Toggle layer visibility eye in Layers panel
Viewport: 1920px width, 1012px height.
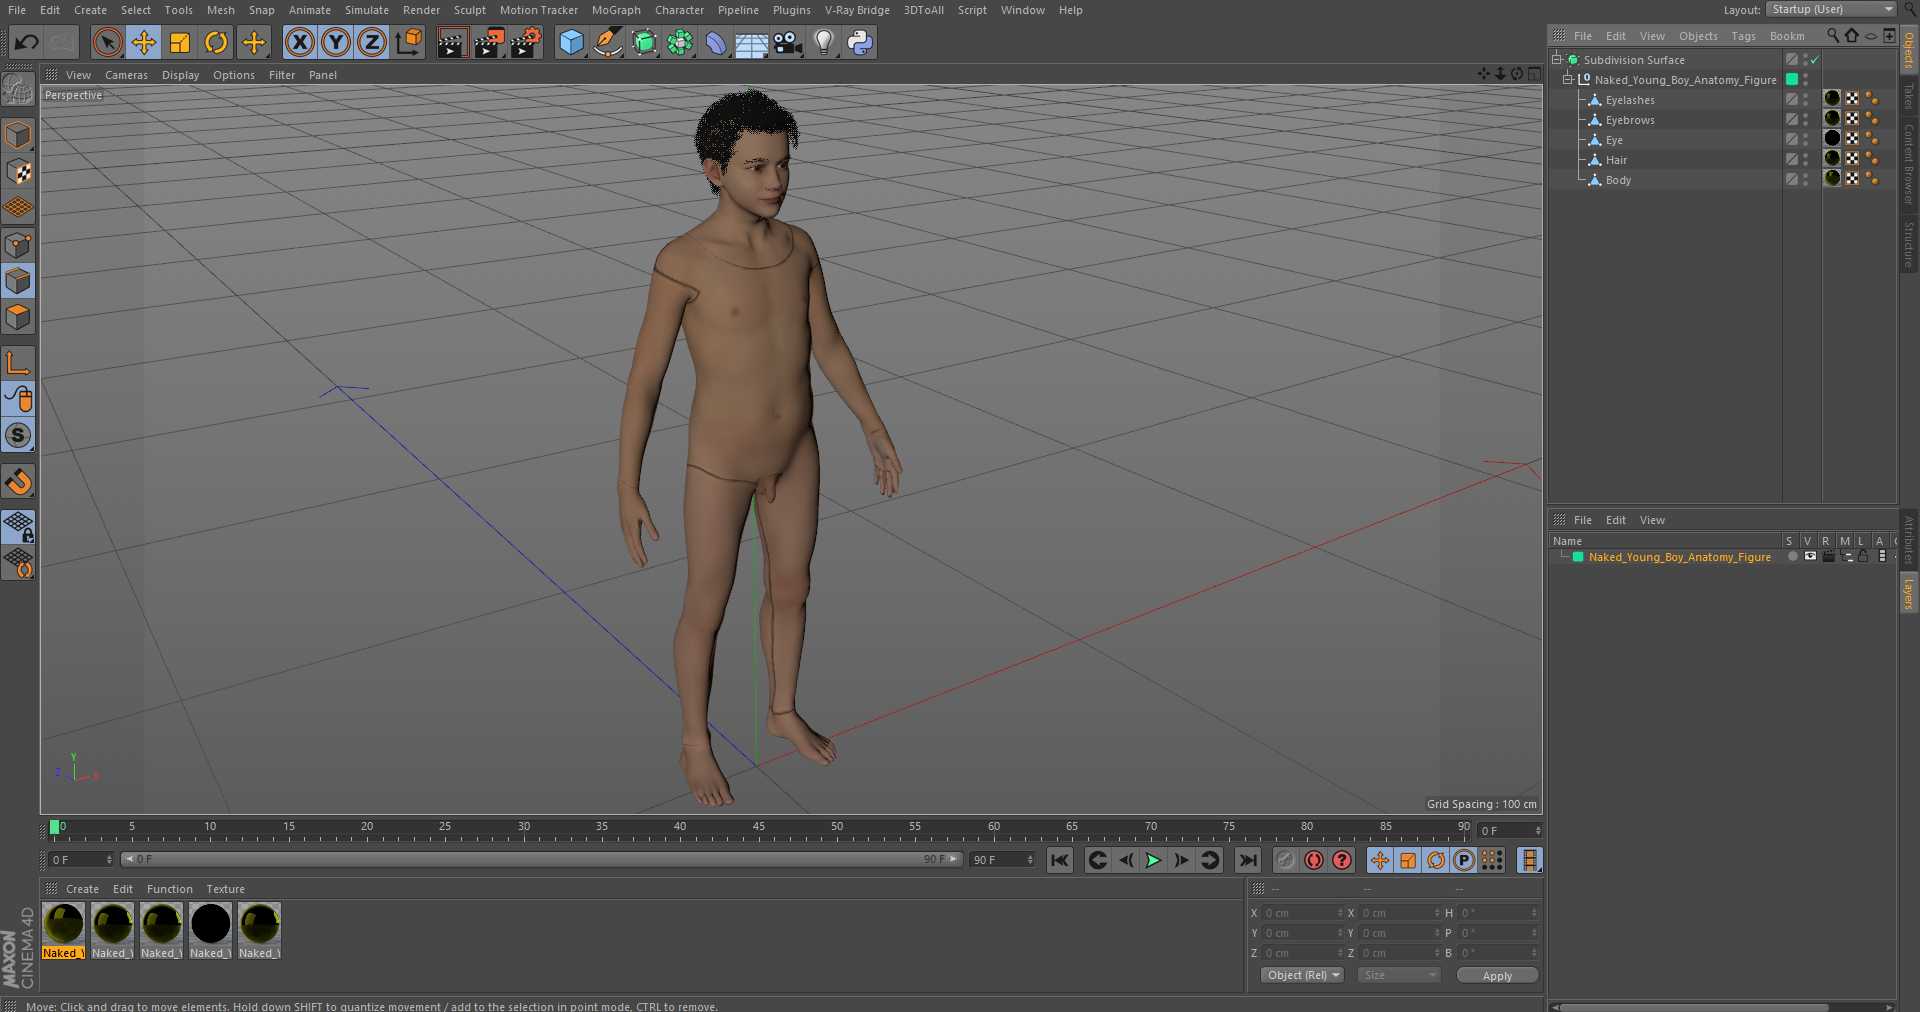click(x=1810, y=557)
